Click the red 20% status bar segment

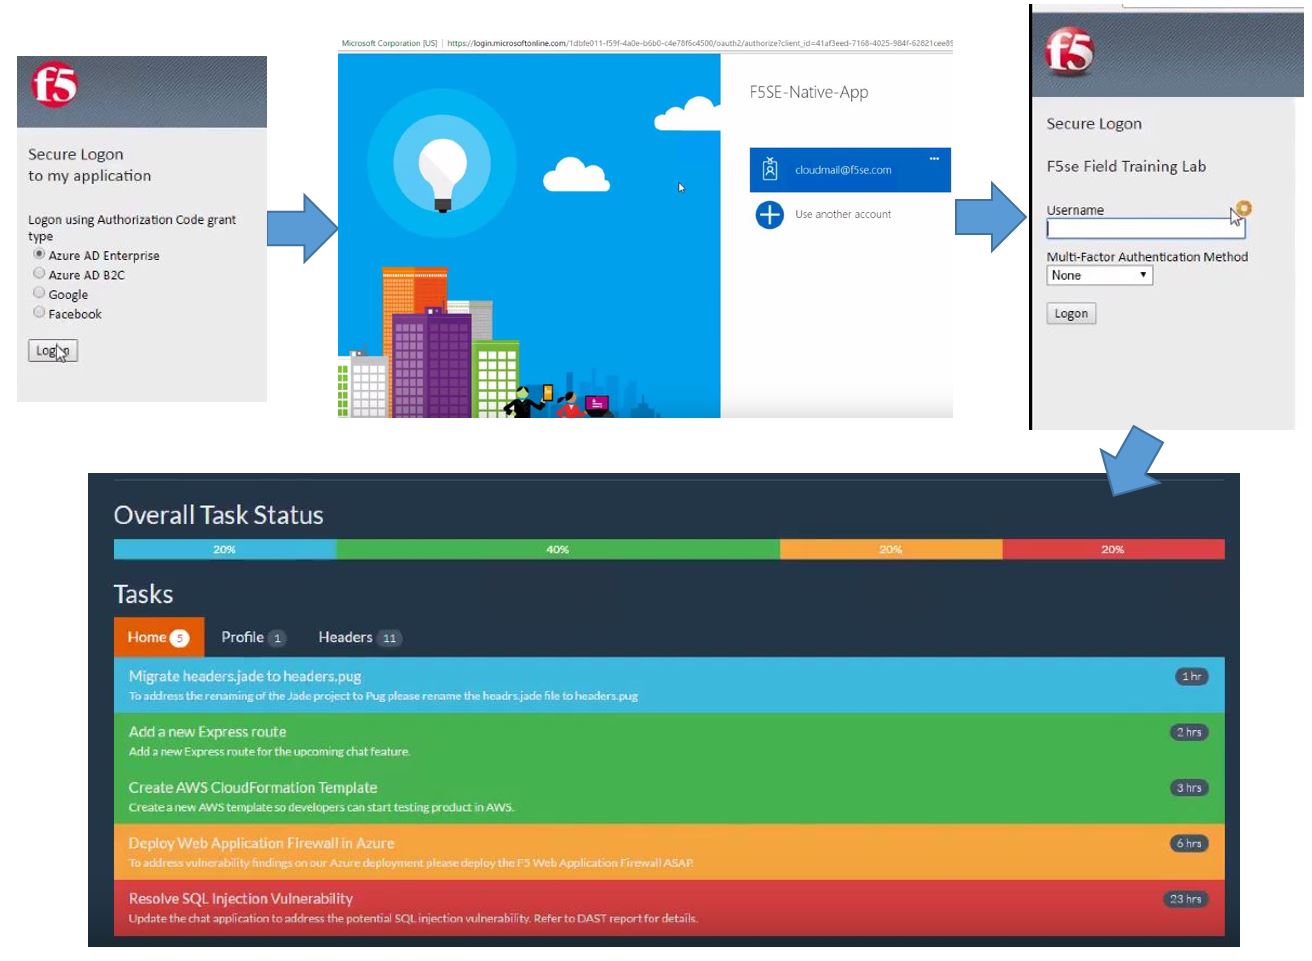pos(1113,549)
